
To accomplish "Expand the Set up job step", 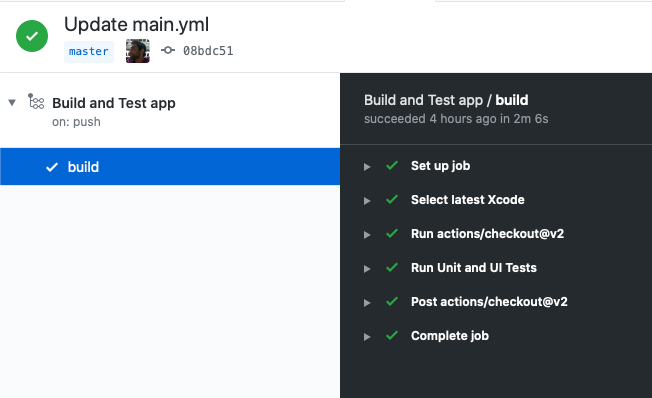I will click(367, 167).
